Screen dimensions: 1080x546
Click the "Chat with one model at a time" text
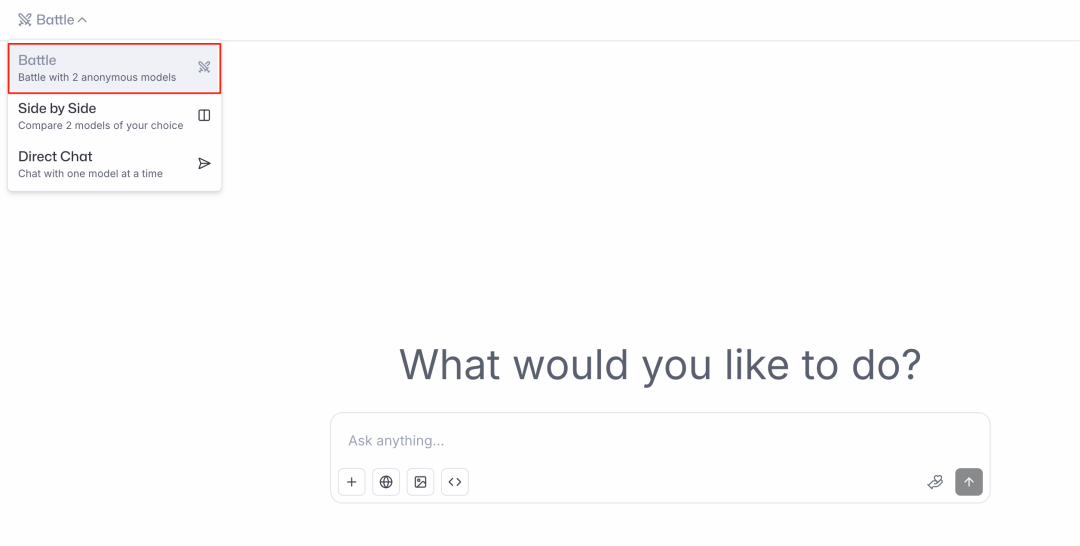[91, 174]
